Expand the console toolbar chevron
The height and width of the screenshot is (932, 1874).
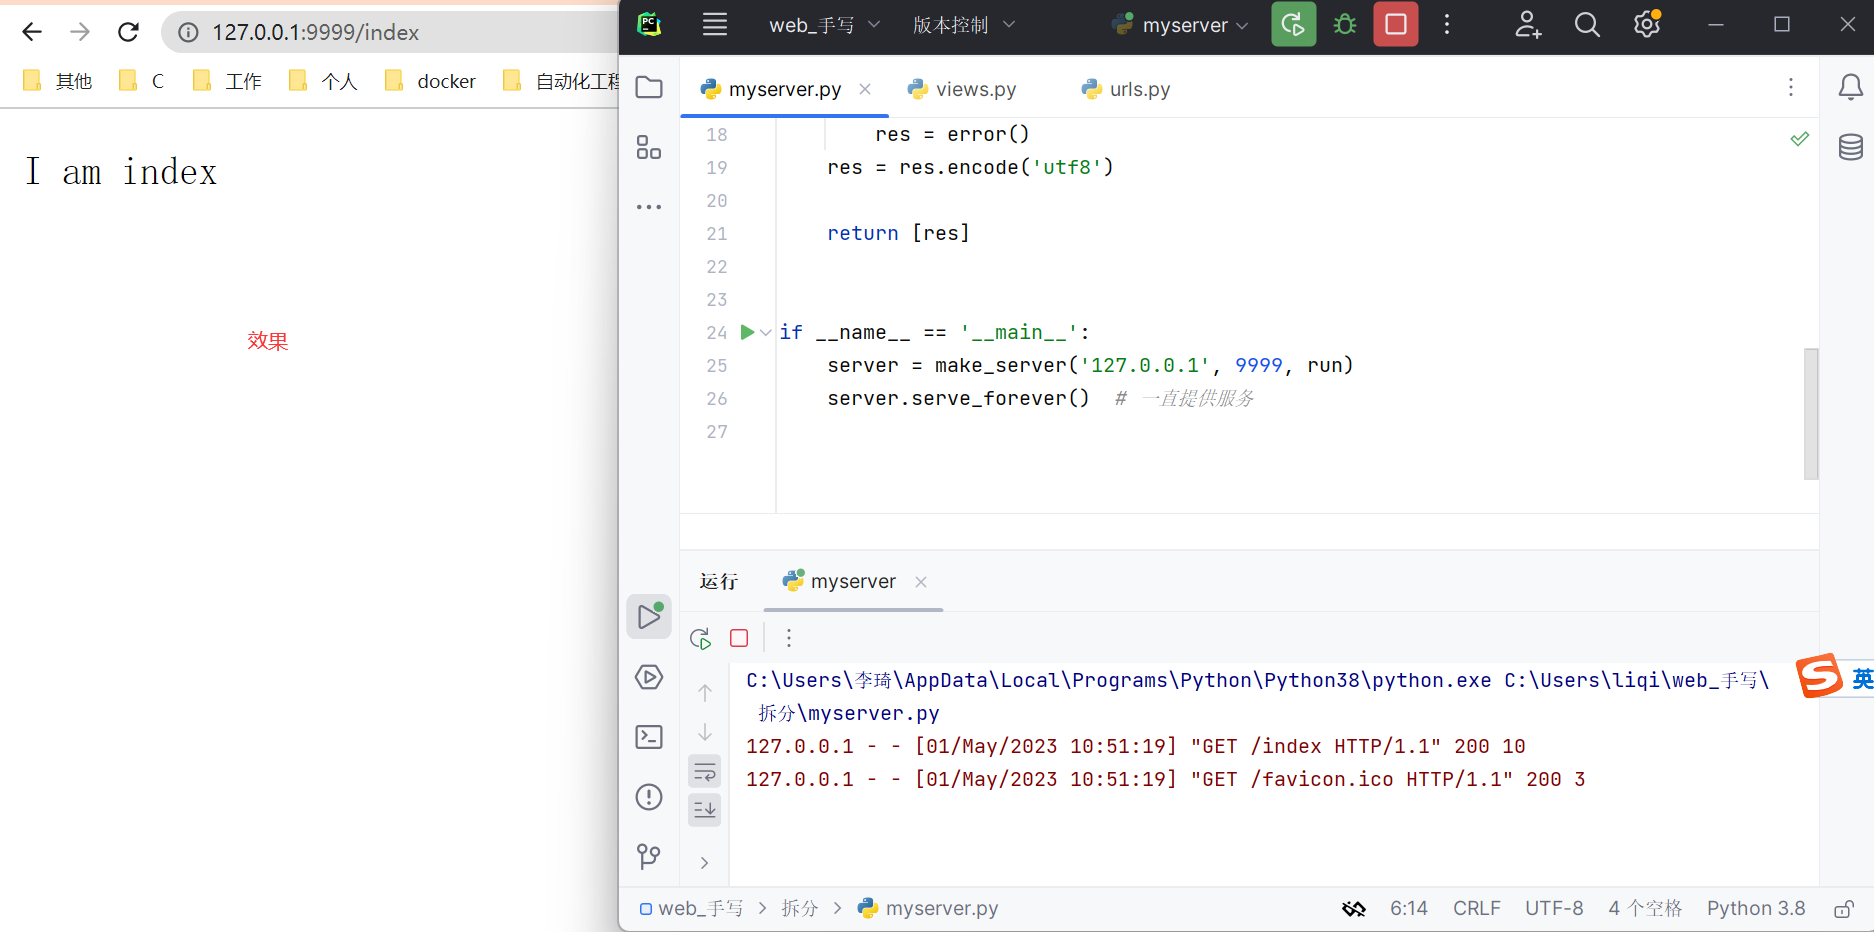coord(705,862)
